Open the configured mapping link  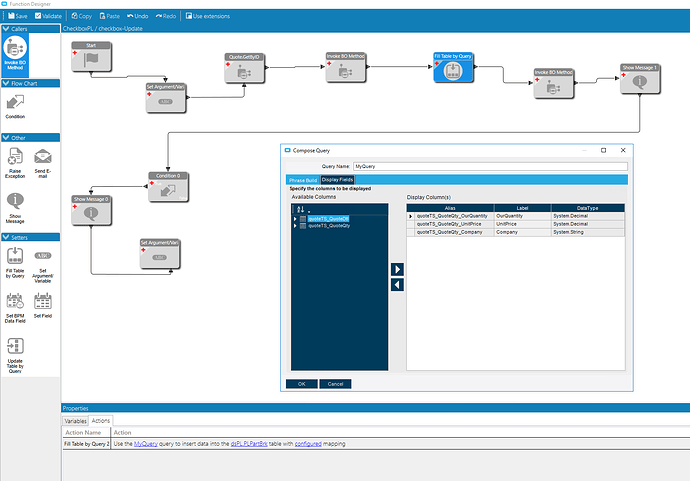(x=308, y=444)
